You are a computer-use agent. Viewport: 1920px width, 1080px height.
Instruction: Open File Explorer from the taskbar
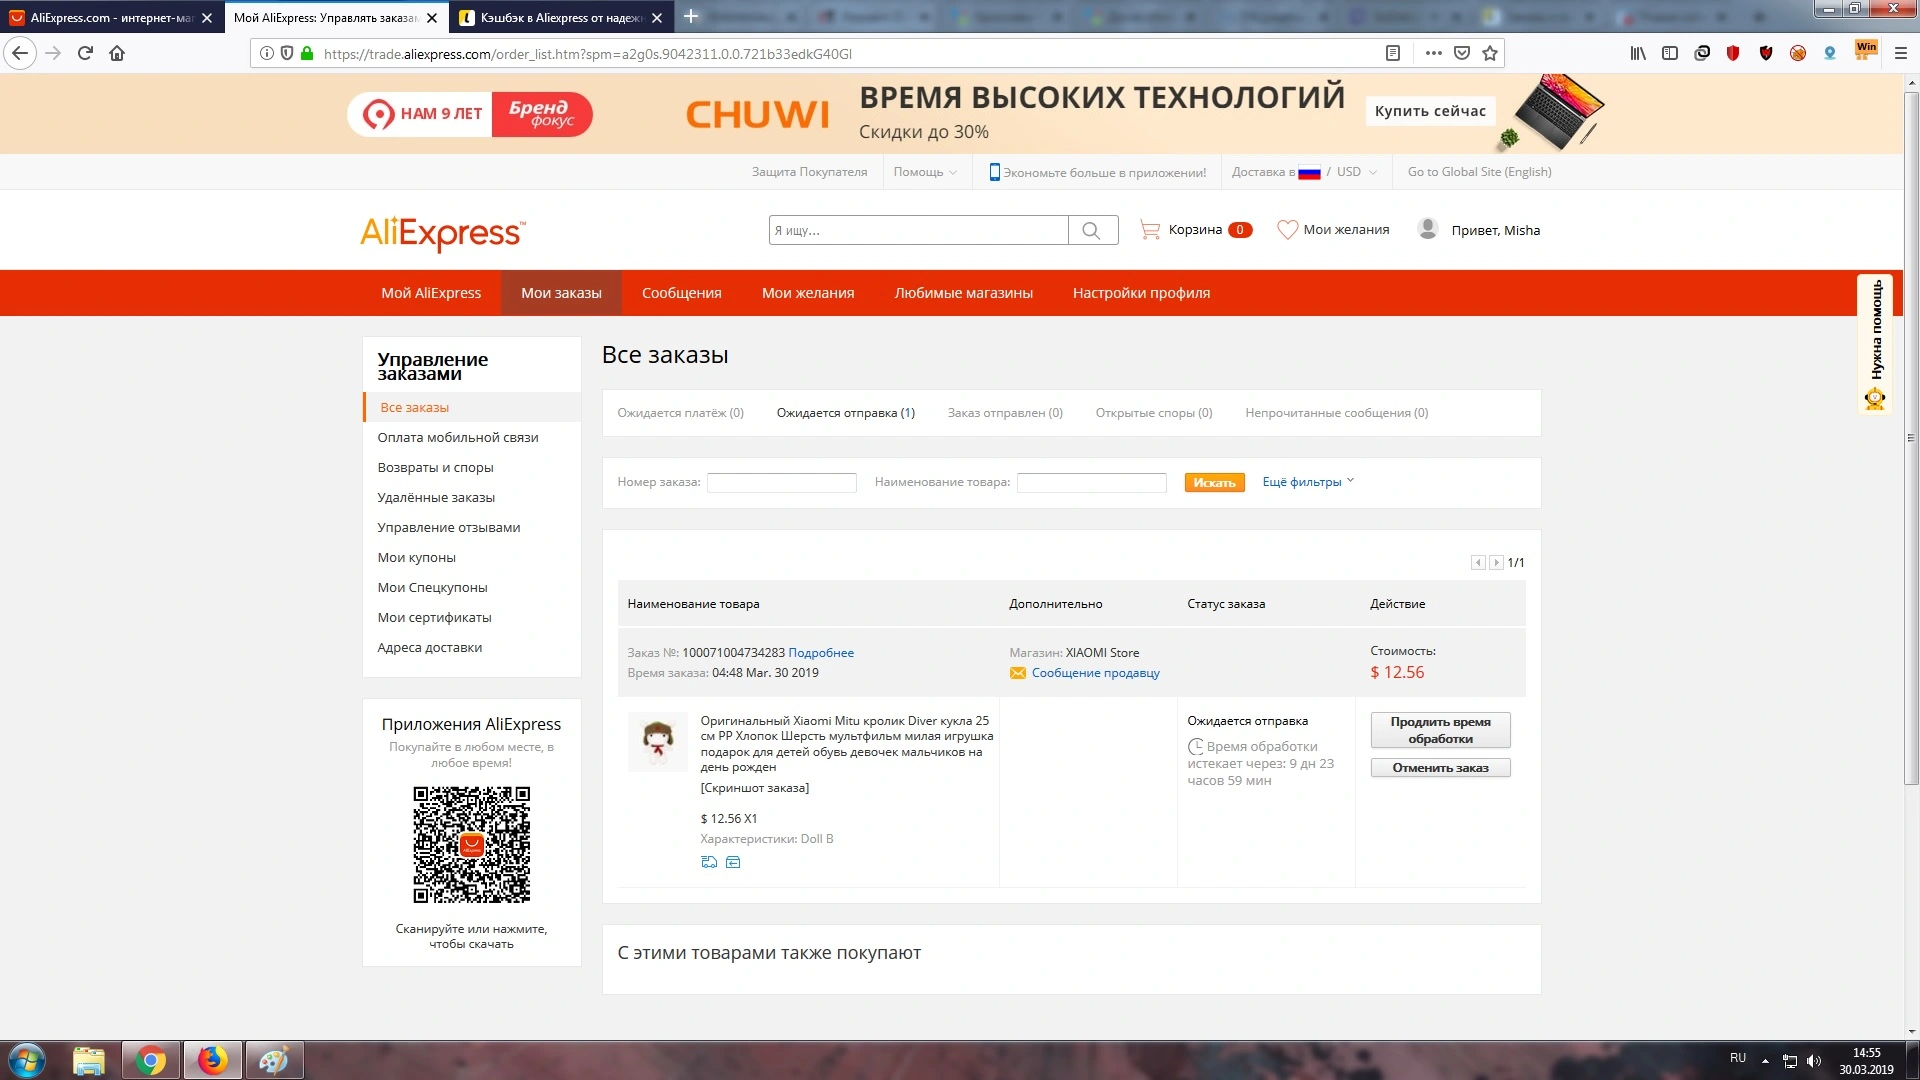89,1060
